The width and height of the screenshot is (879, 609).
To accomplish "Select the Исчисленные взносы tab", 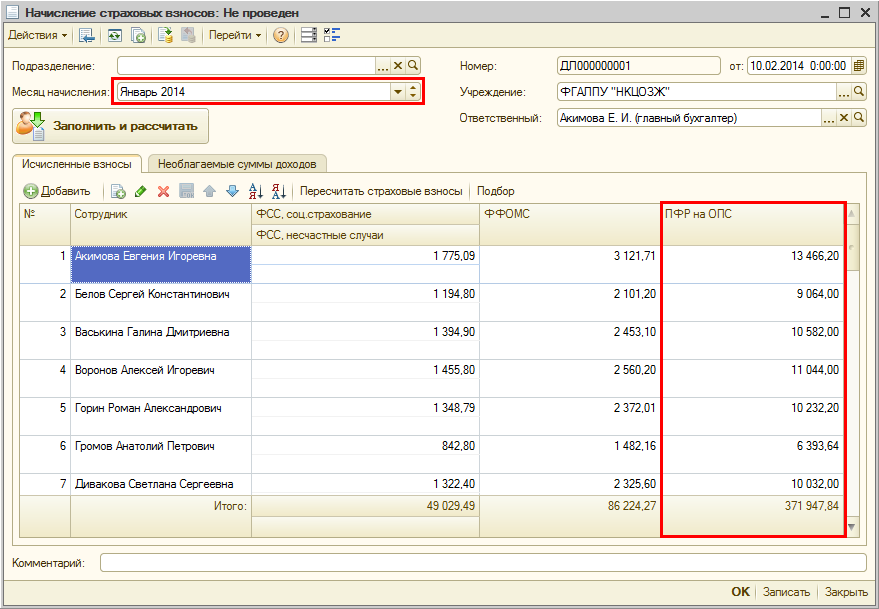I will (x=76, y=164).
